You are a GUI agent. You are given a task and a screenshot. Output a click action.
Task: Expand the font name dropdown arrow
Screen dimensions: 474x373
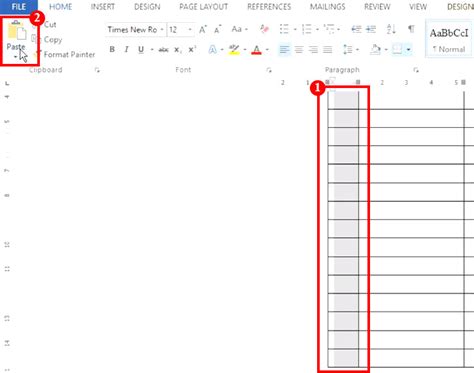[x=162, y=30]
